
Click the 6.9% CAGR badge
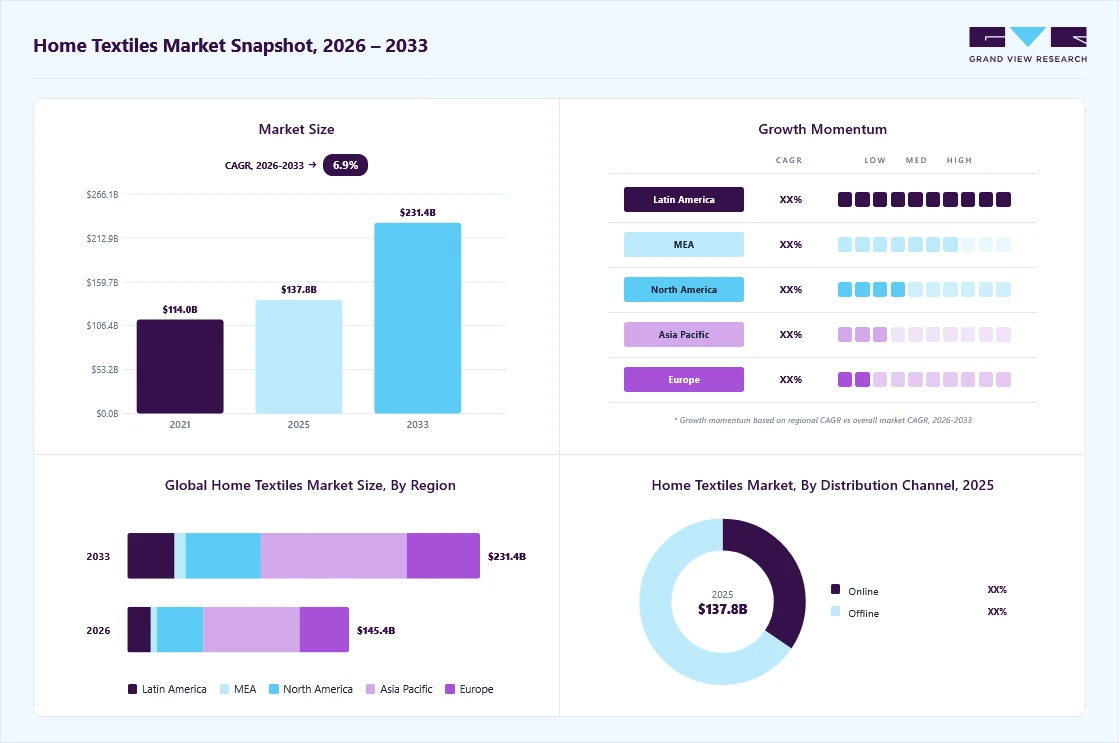pyautogui.click(x=345, y=165)
